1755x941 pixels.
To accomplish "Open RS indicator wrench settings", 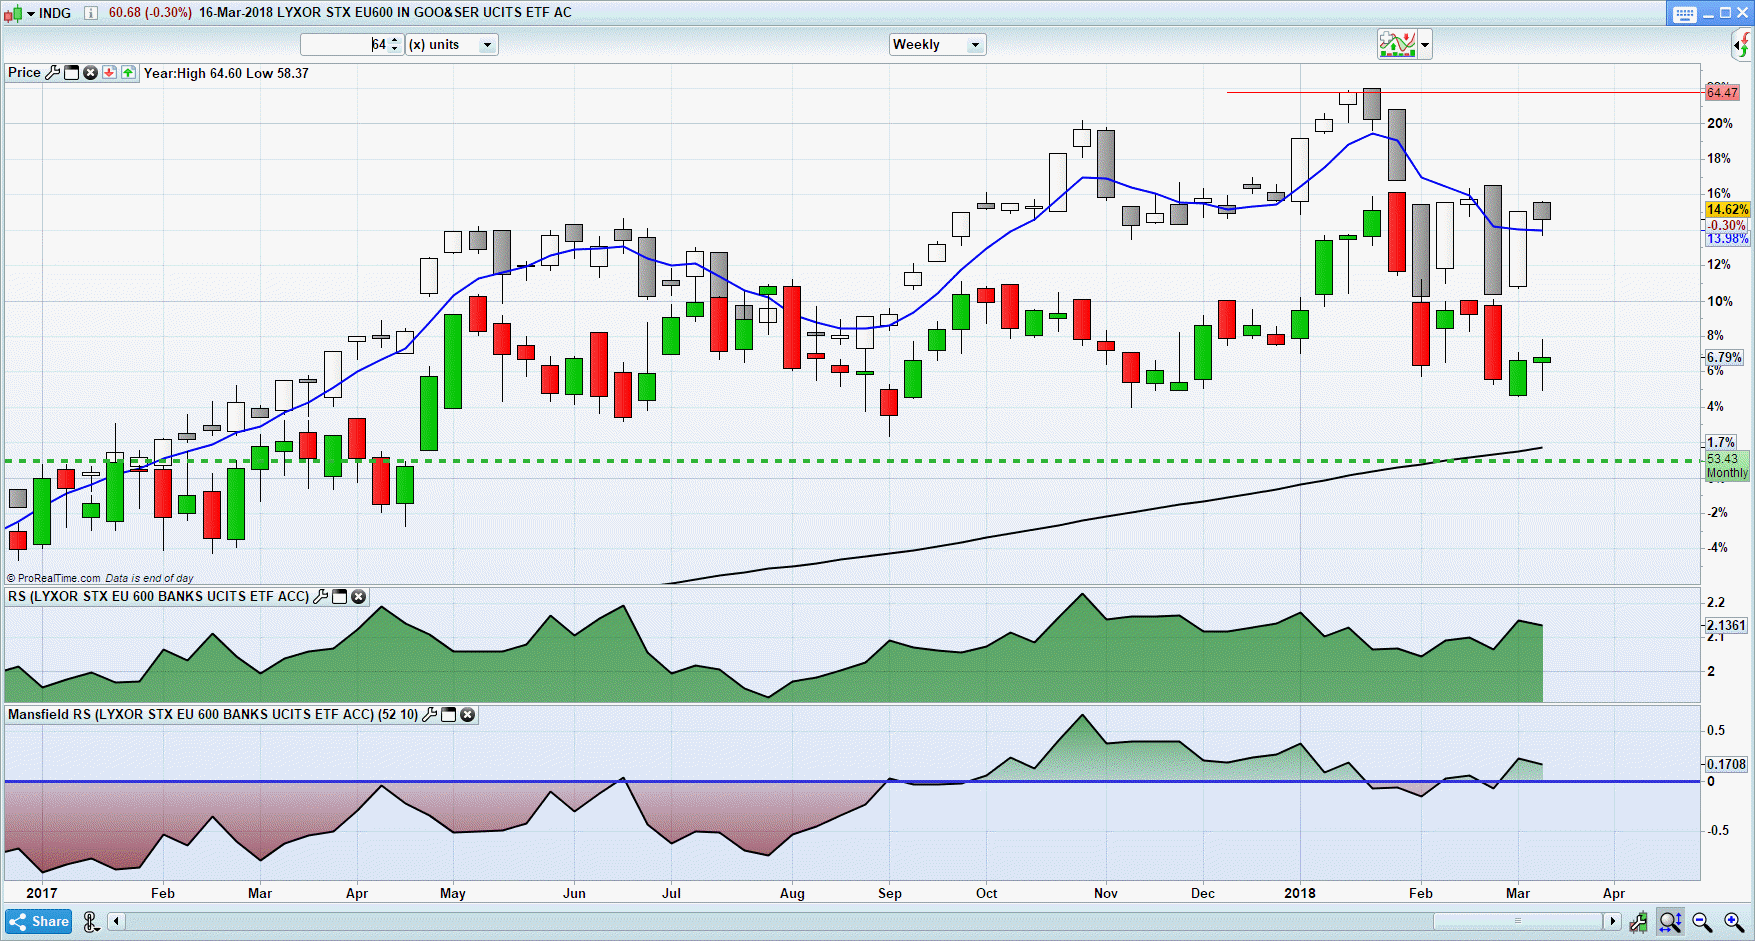I will (x=320, y=596).
